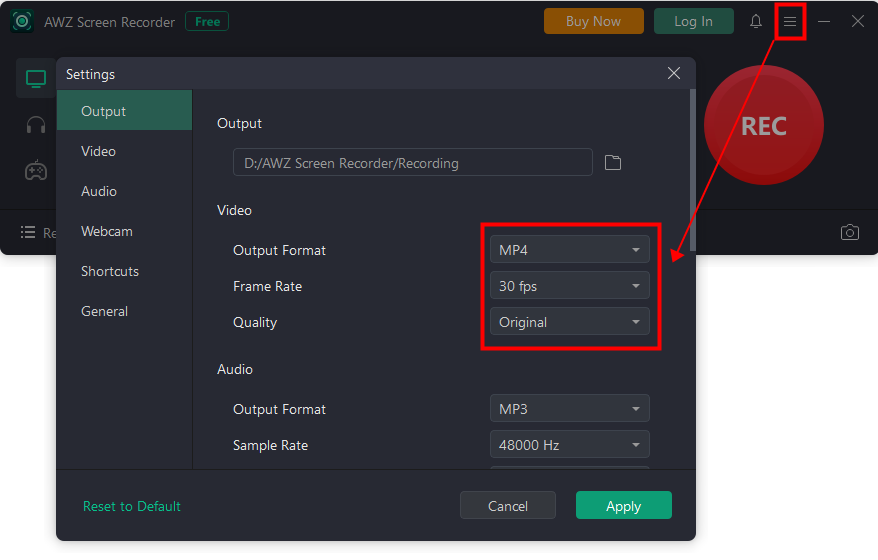Open the recording list icon
878x560 pixels.
(27, 232)
